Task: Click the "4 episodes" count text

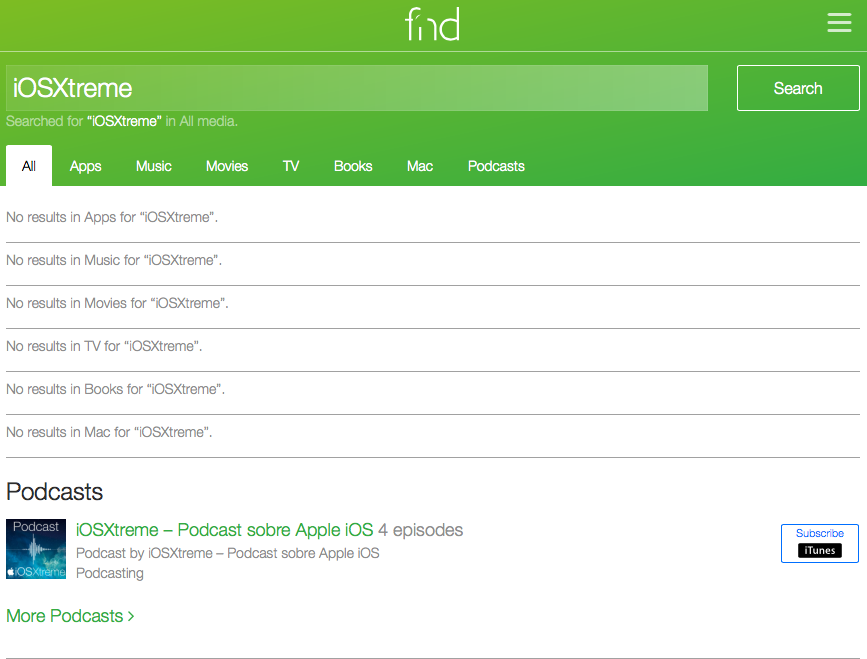Action: coord(420,530)
